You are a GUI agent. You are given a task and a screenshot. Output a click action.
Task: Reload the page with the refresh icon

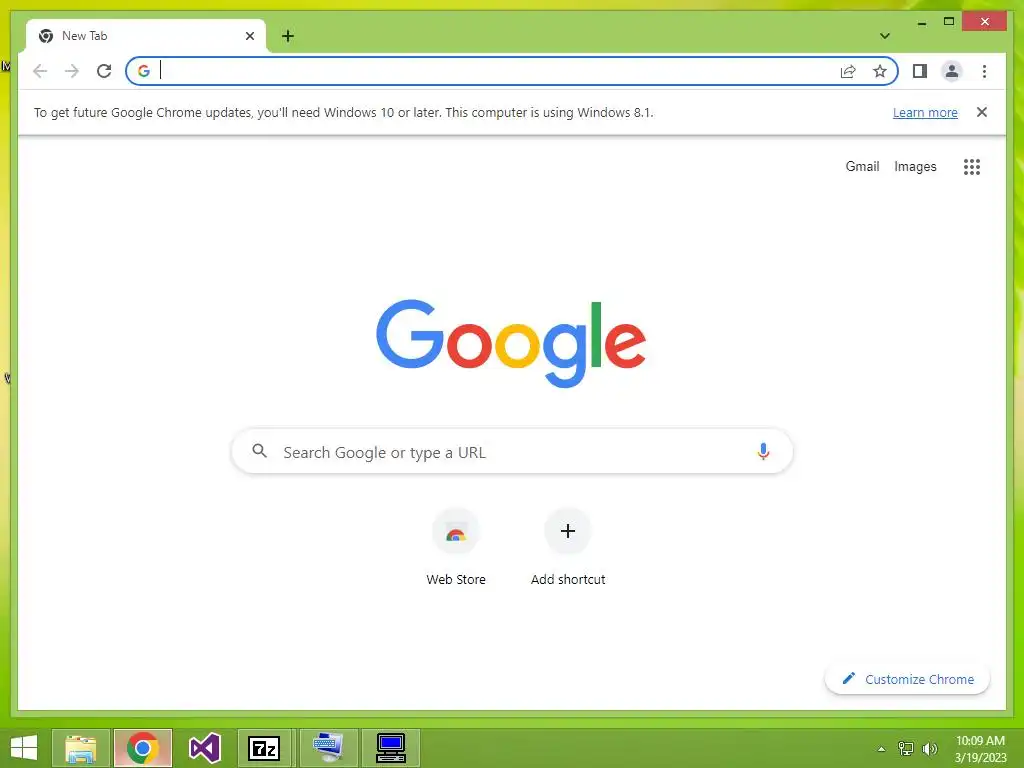[104, 71]
